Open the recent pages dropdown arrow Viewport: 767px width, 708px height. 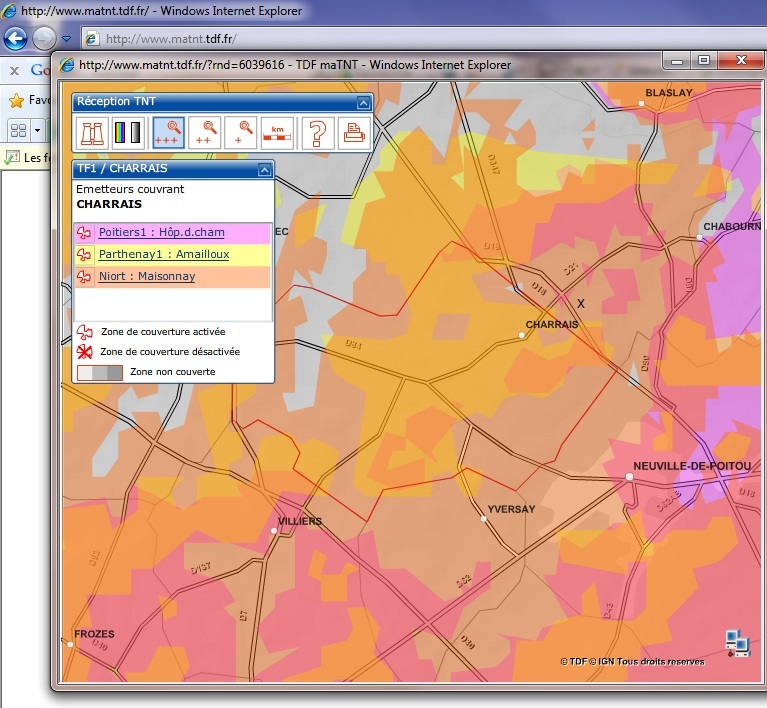(x=67, y=39)
